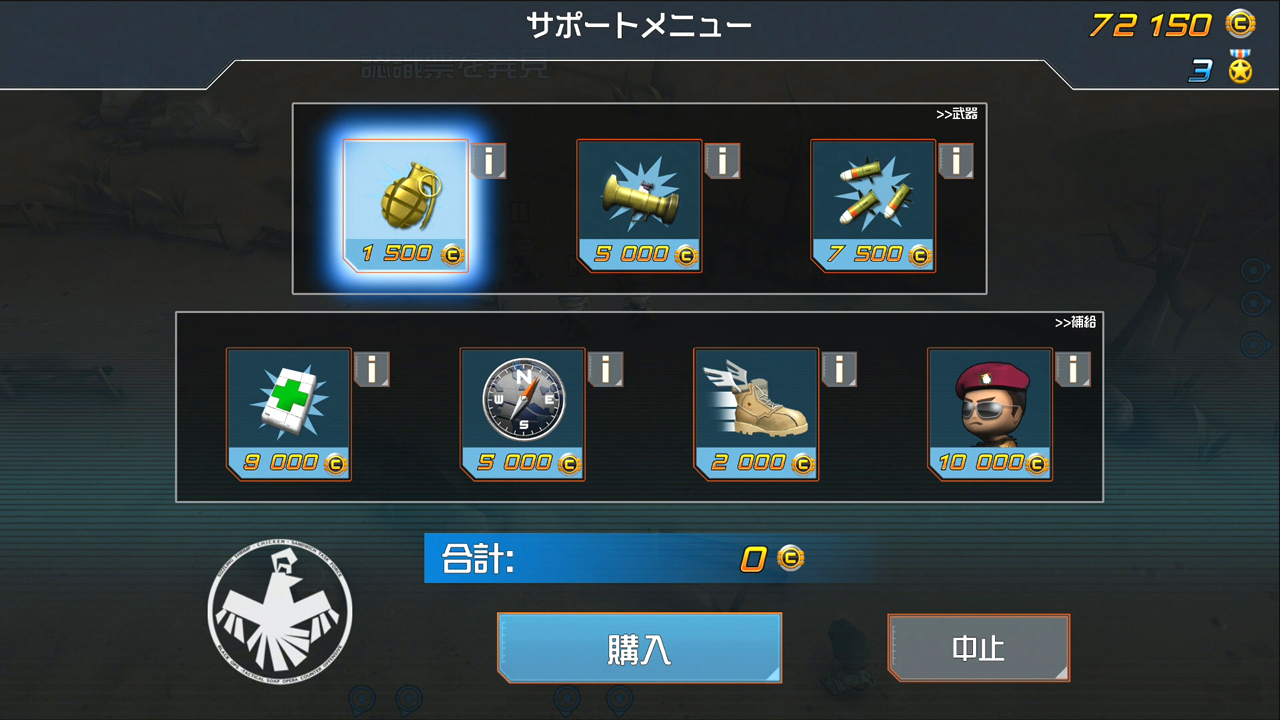1280x720 pixels.
Task: Select the medkit item costing 9 000
Action: (289, 414)
